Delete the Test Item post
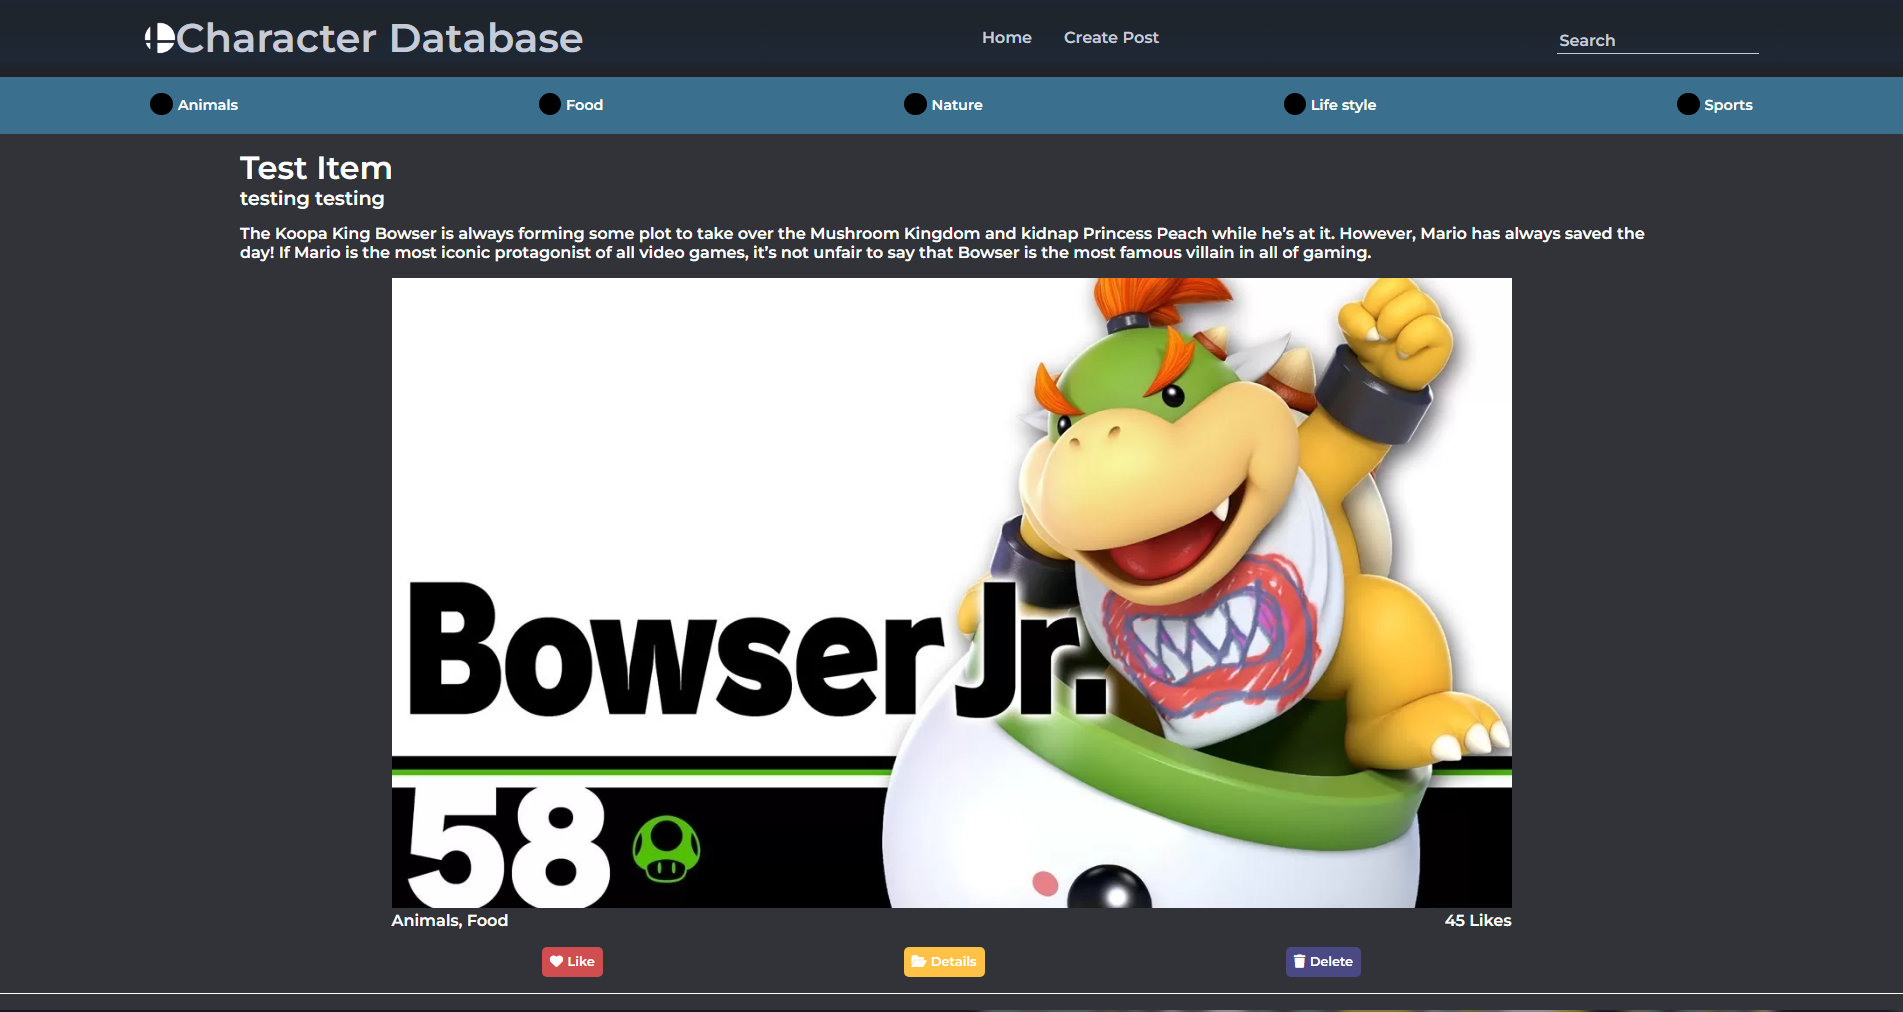 point(1322,961)
